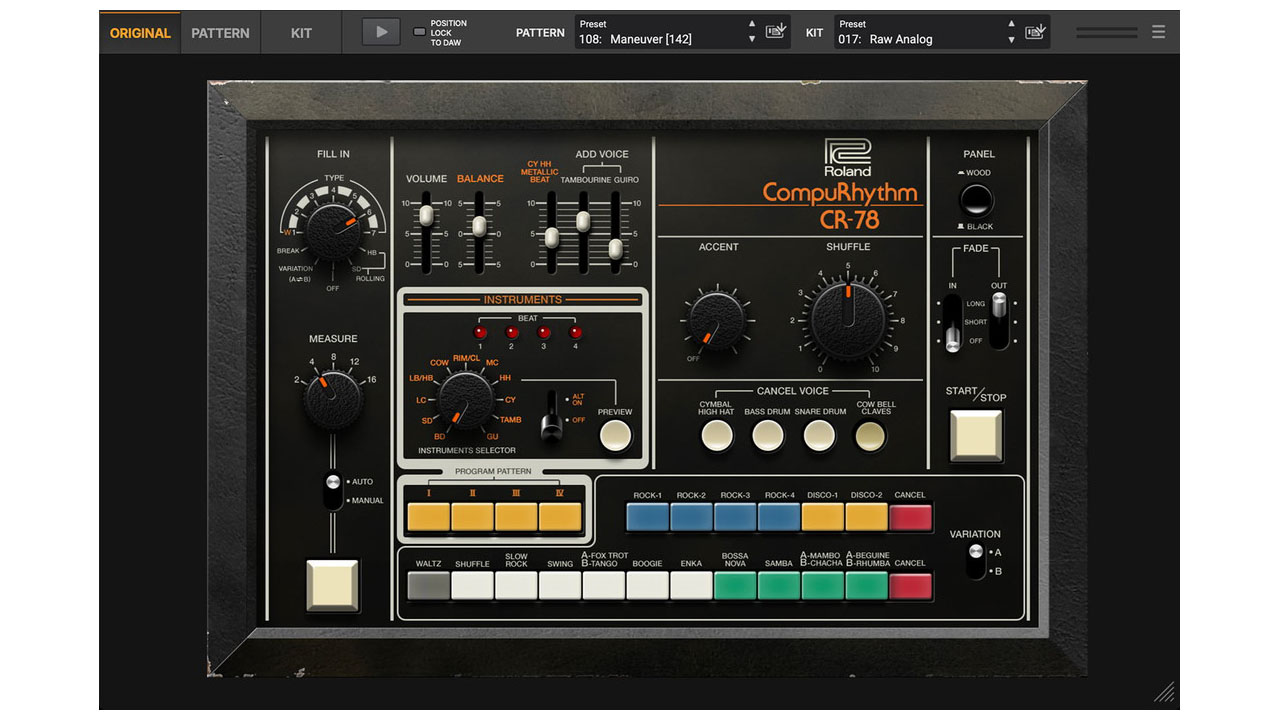Click the Cymbal High Hat cancel voice button
Viewport: 1280px width, 720px height.
(716, 435)
